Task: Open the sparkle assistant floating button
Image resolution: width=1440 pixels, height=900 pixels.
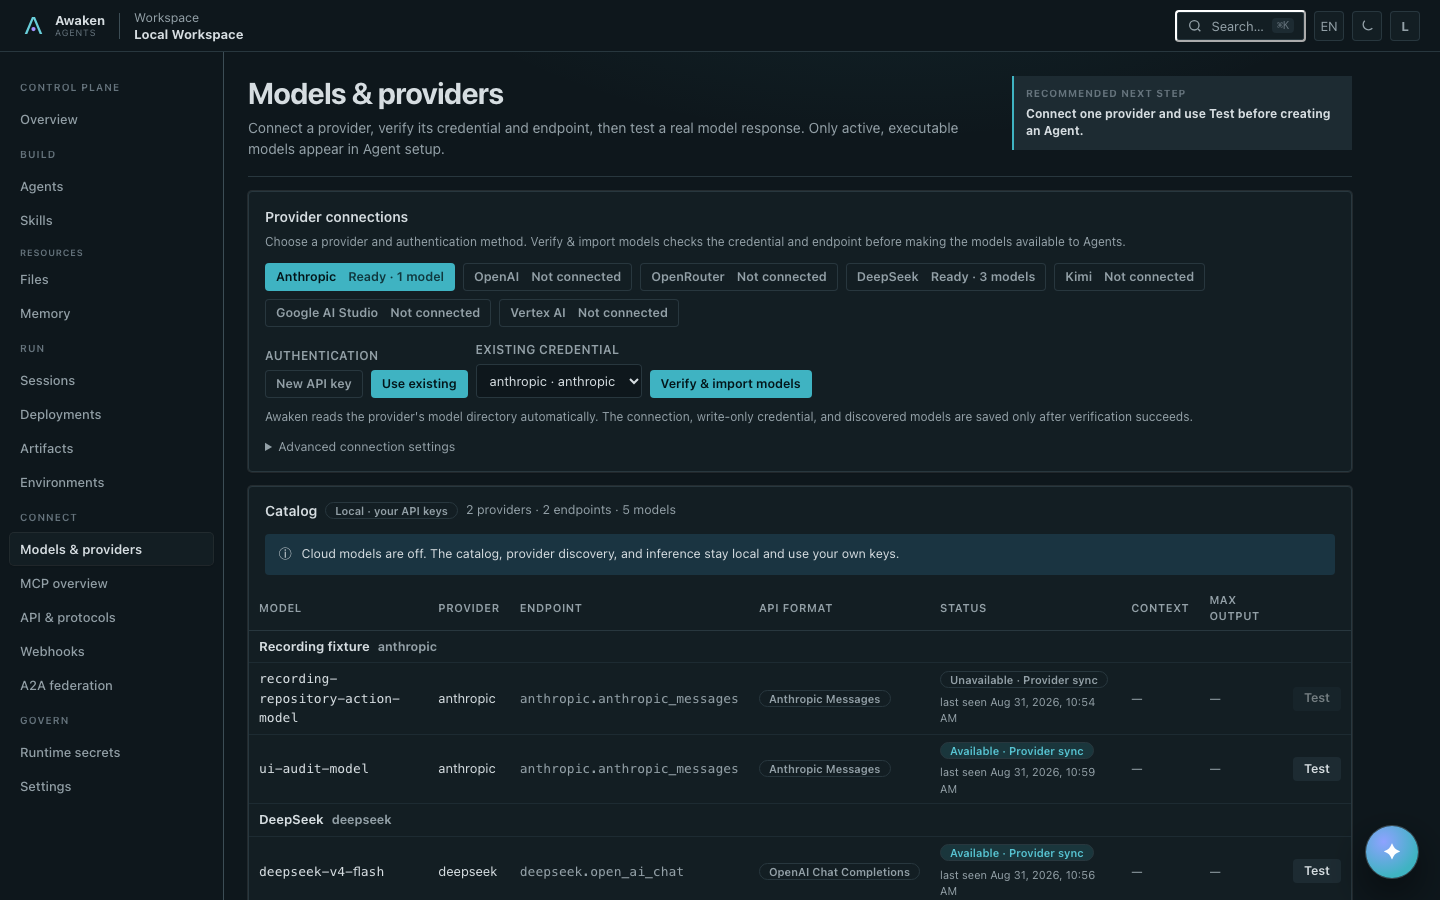Action: tap(1391, 852)
